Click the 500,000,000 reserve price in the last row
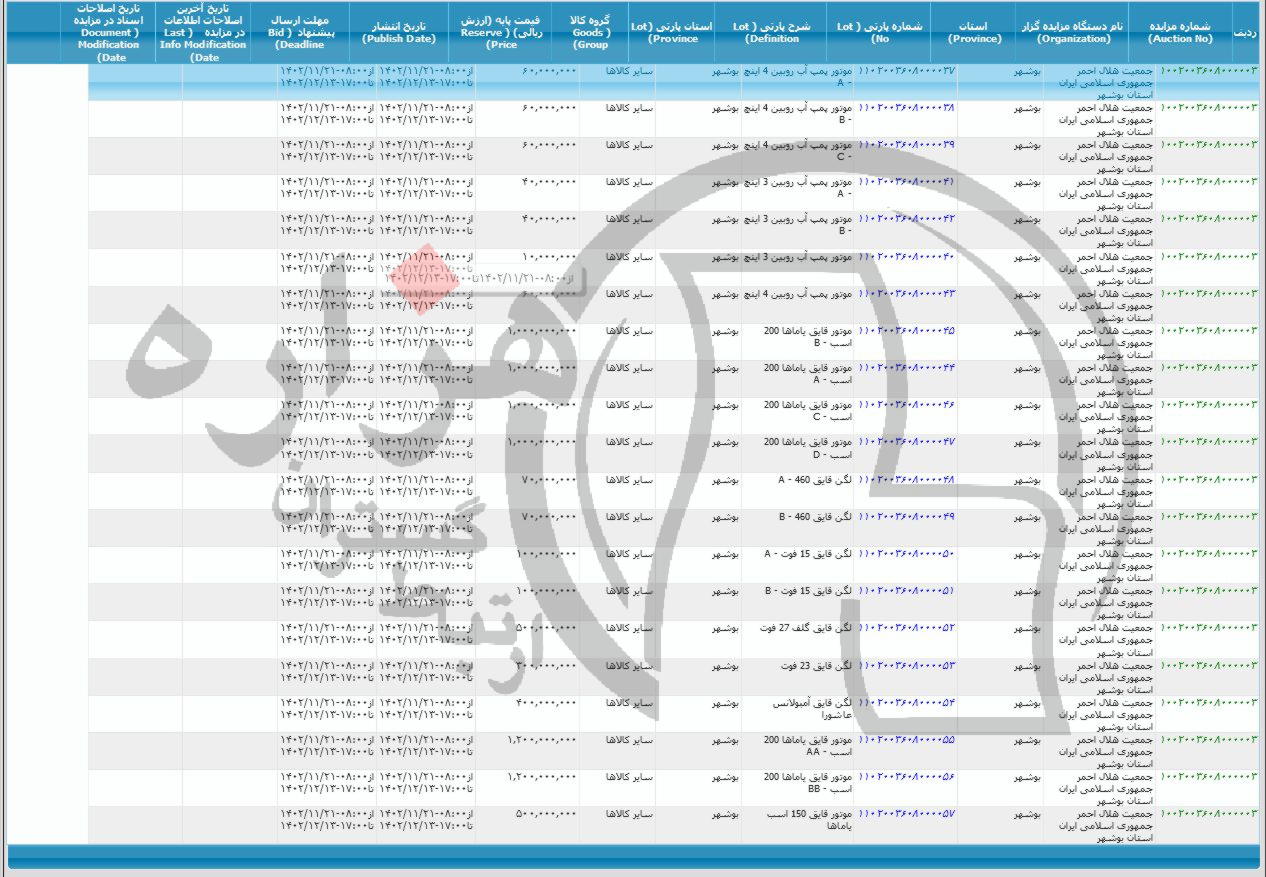1266x877 pixels. pos(546,814)
